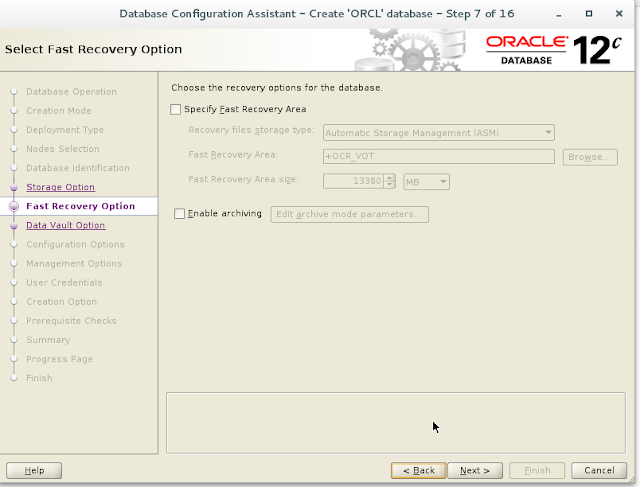Click Nodes Selection step in sidebar
The height and width of the screenshot is (487, 640).
point(63,149)
